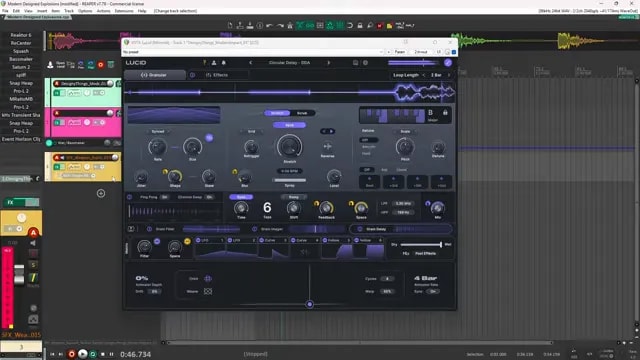Open the Grid dropdown above Retrigger
This screenshot has width=640, height=360.
coord(252,131)
